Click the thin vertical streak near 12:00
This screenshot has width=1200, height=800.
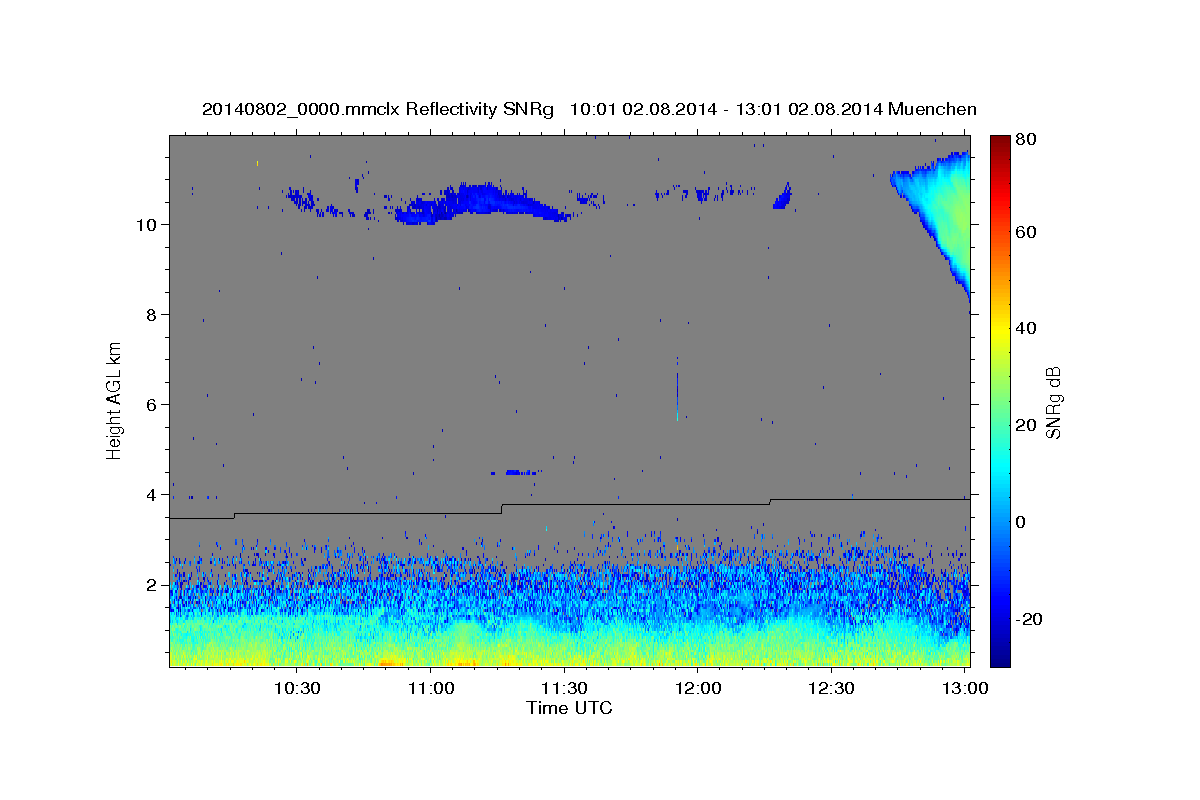(677, 388)
